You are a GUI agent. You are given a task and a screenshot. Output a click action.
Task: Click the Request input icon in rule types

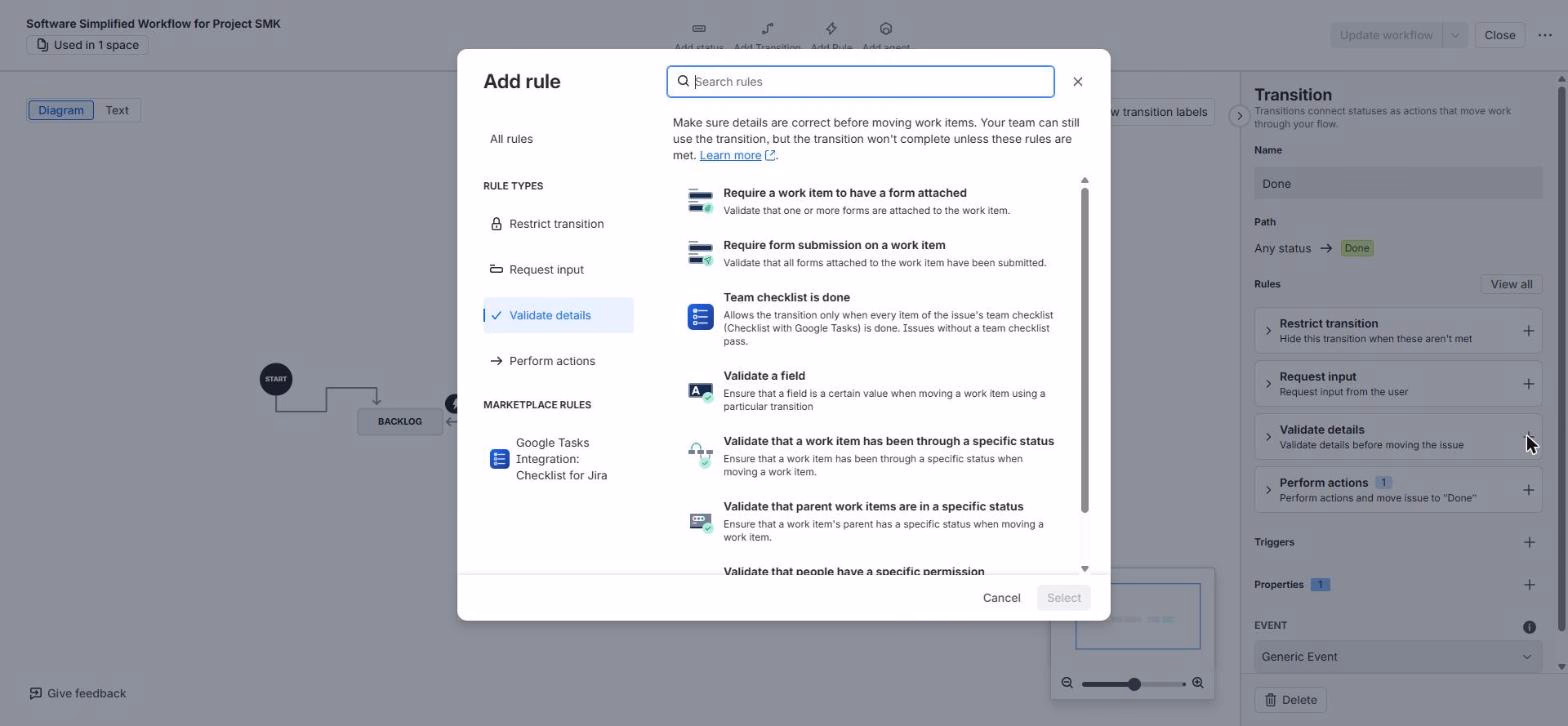tap(496, 269)
